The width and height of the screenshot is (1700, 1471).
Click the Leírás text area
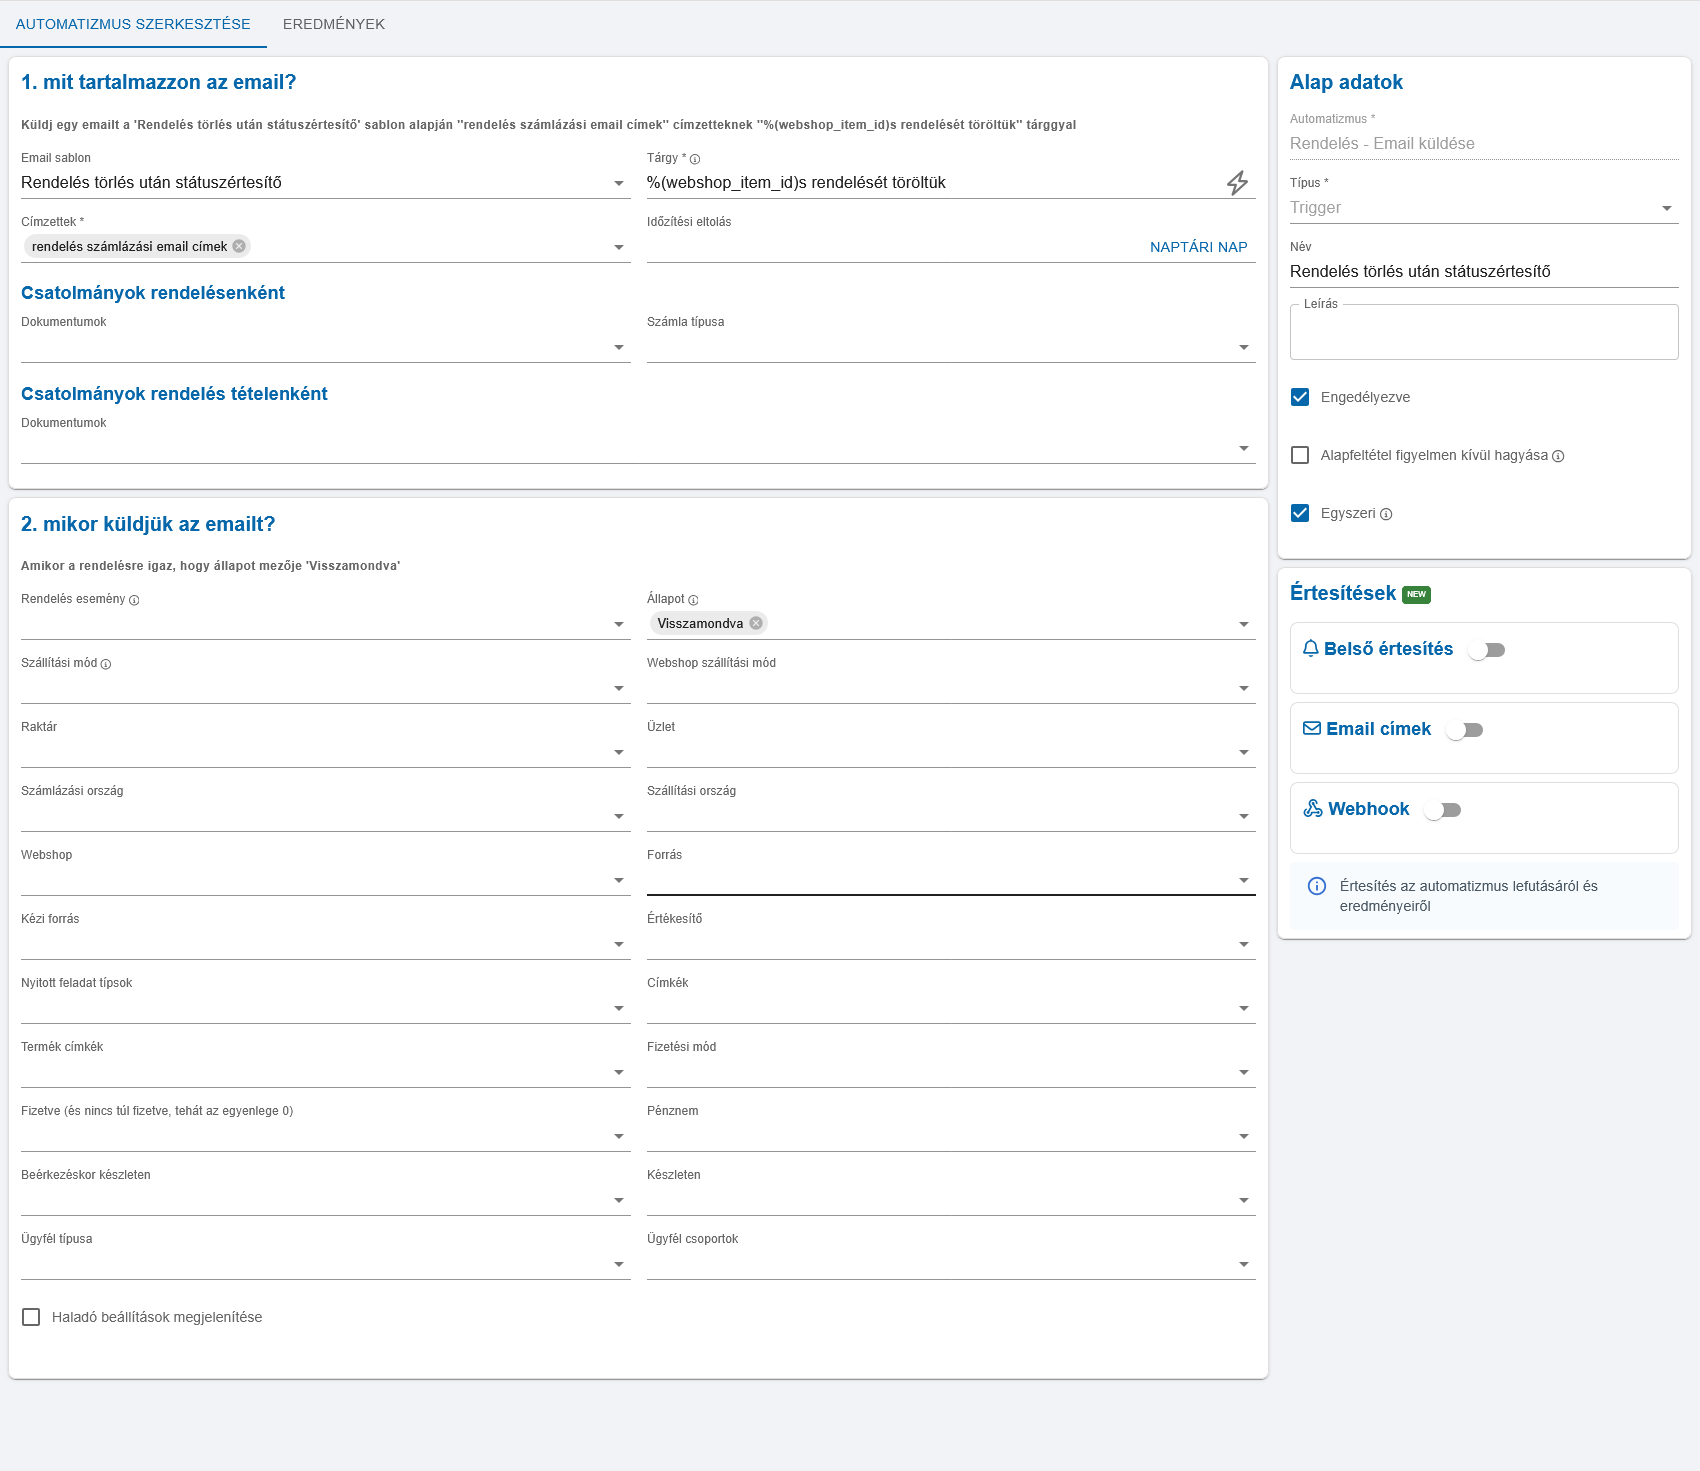pyautogui.click(x=1484, y=332)
